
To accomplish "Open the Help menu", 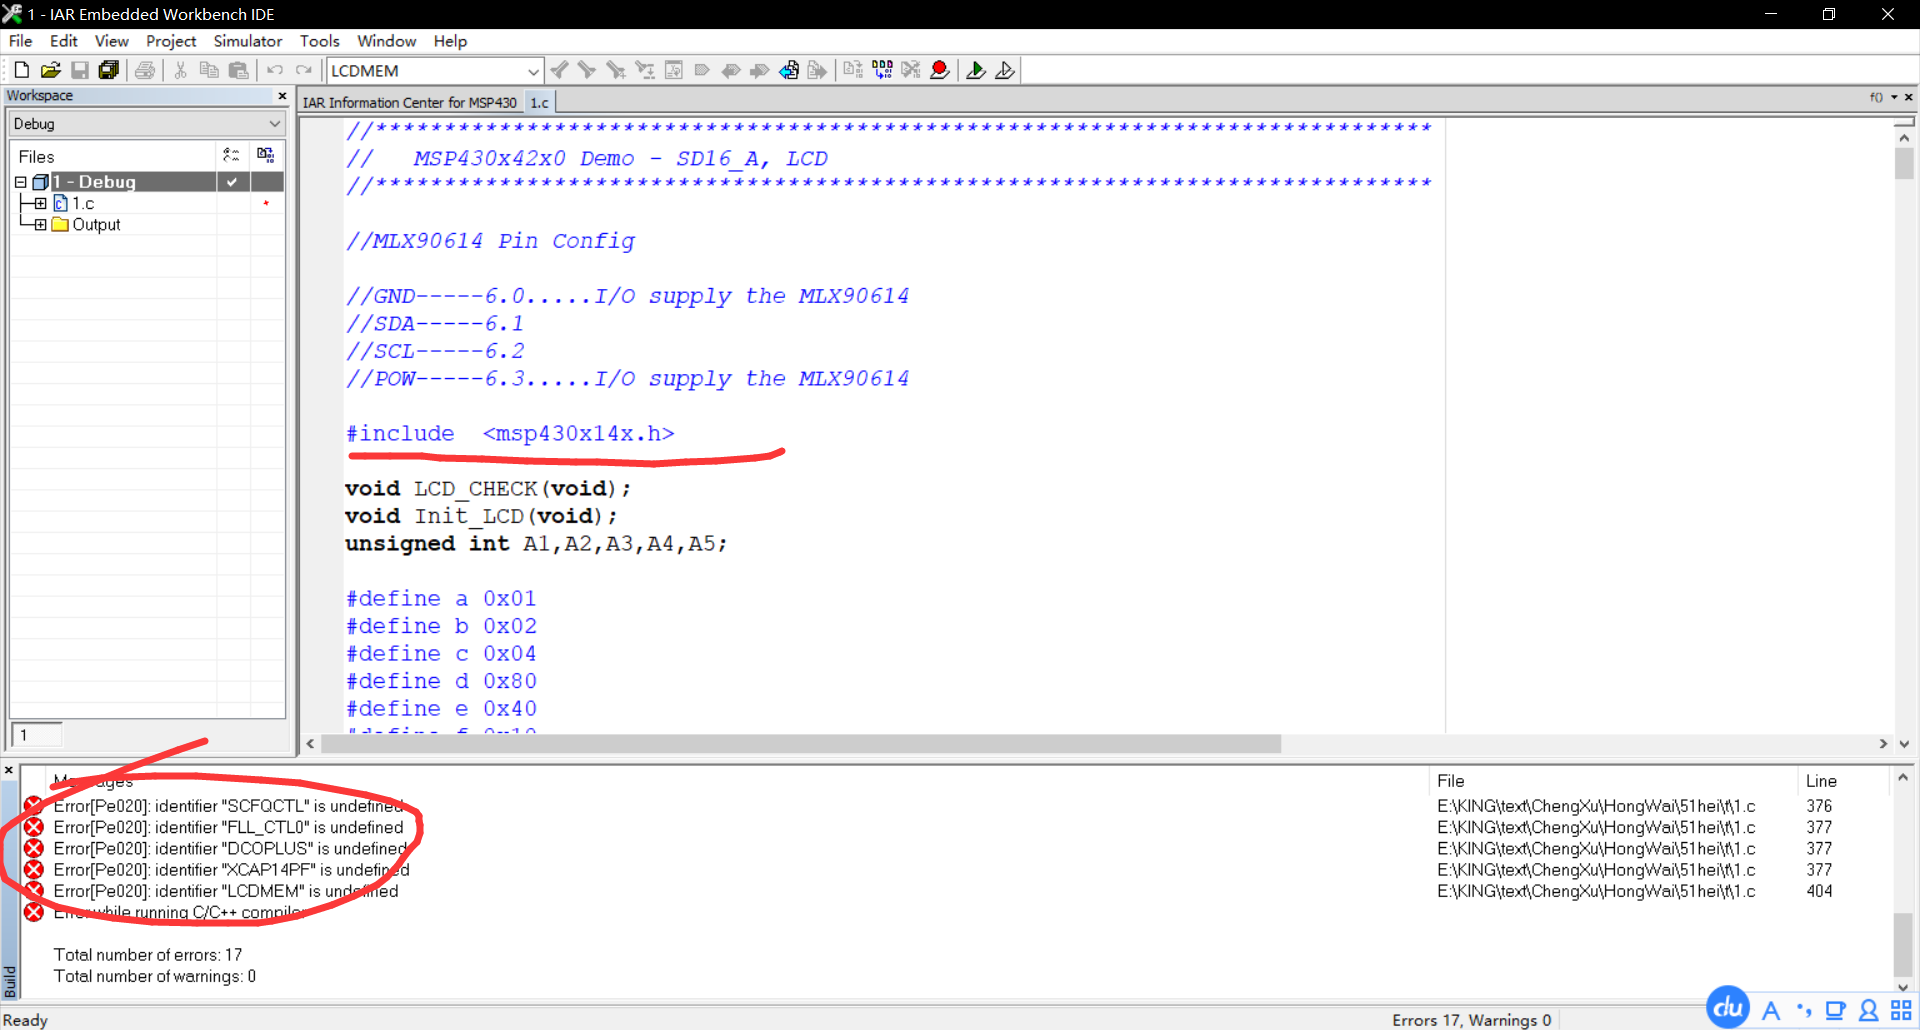I will point(450,41).
